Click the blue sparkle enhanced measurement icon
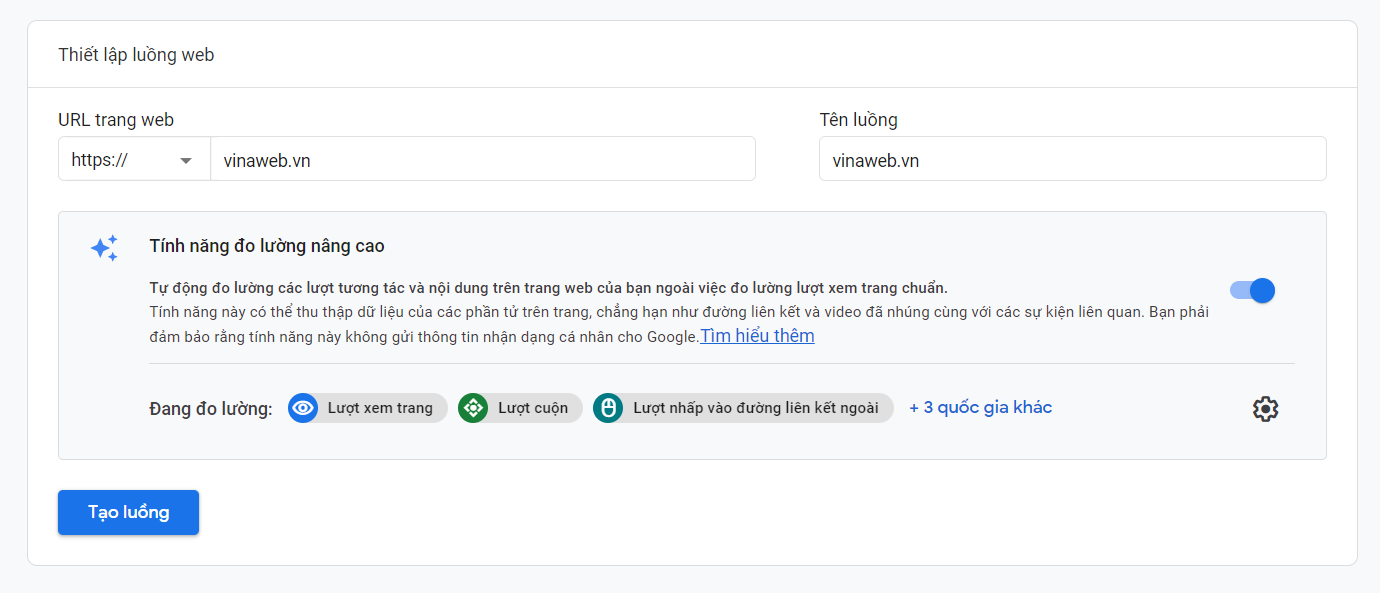The height and width of the screenshot is (593, 1380). pyautogui.click(x=104, y=248)
